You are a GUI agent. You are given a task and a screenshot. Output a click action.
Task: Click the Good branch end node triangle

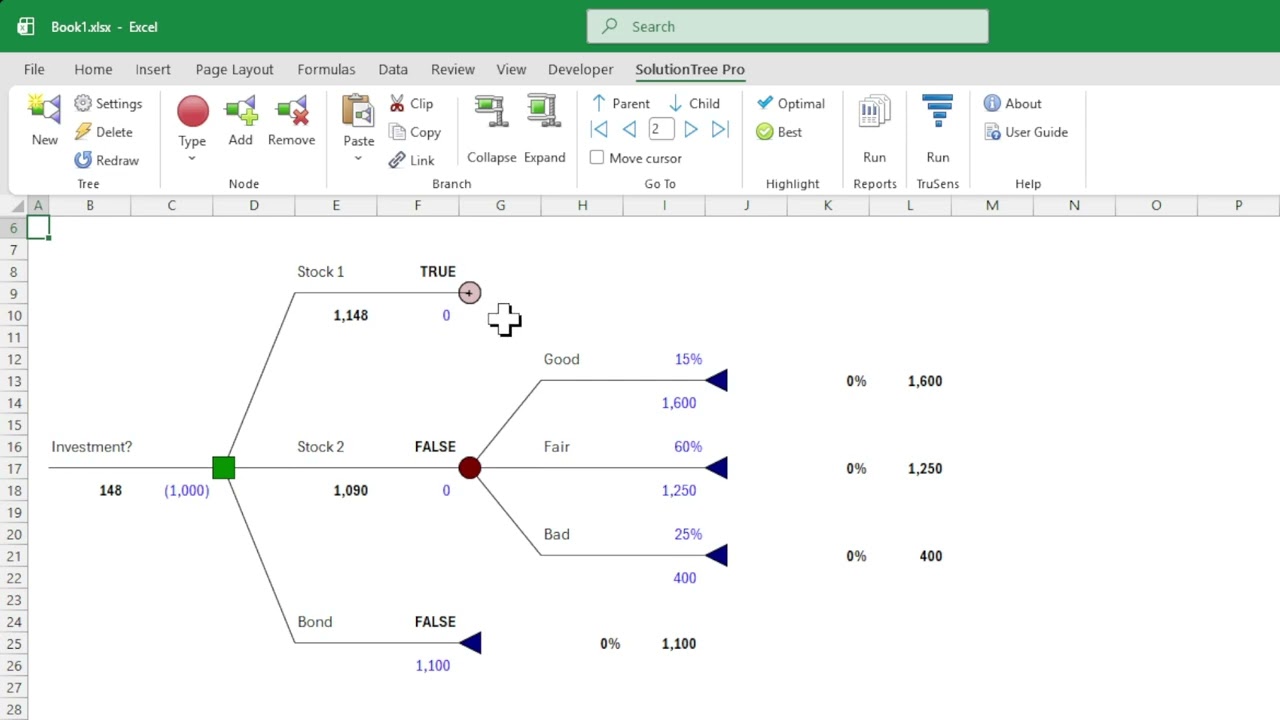pos(717,380)
